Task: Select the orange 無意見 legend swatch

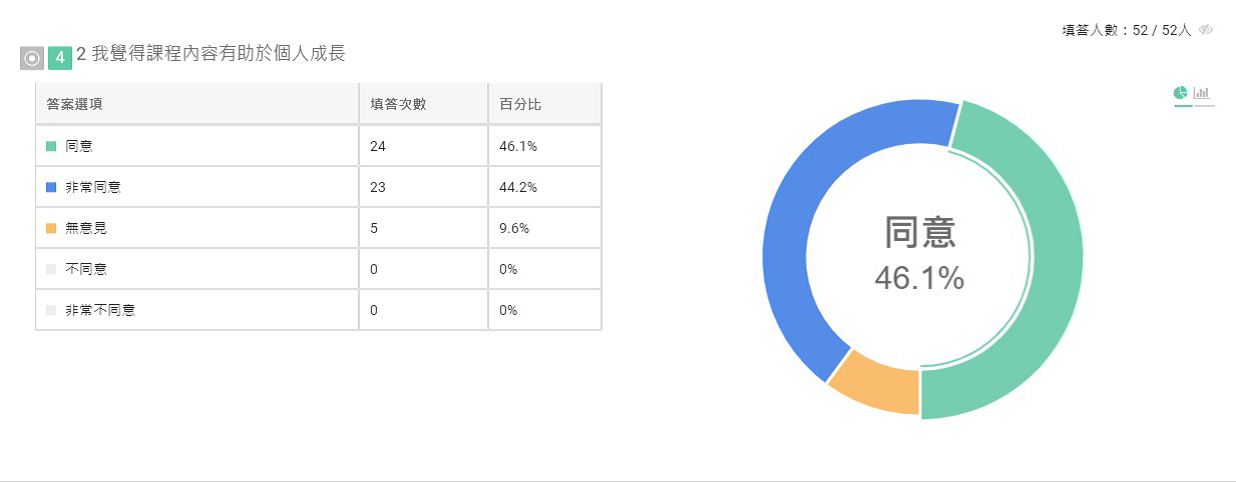Action: coord(51,228)
